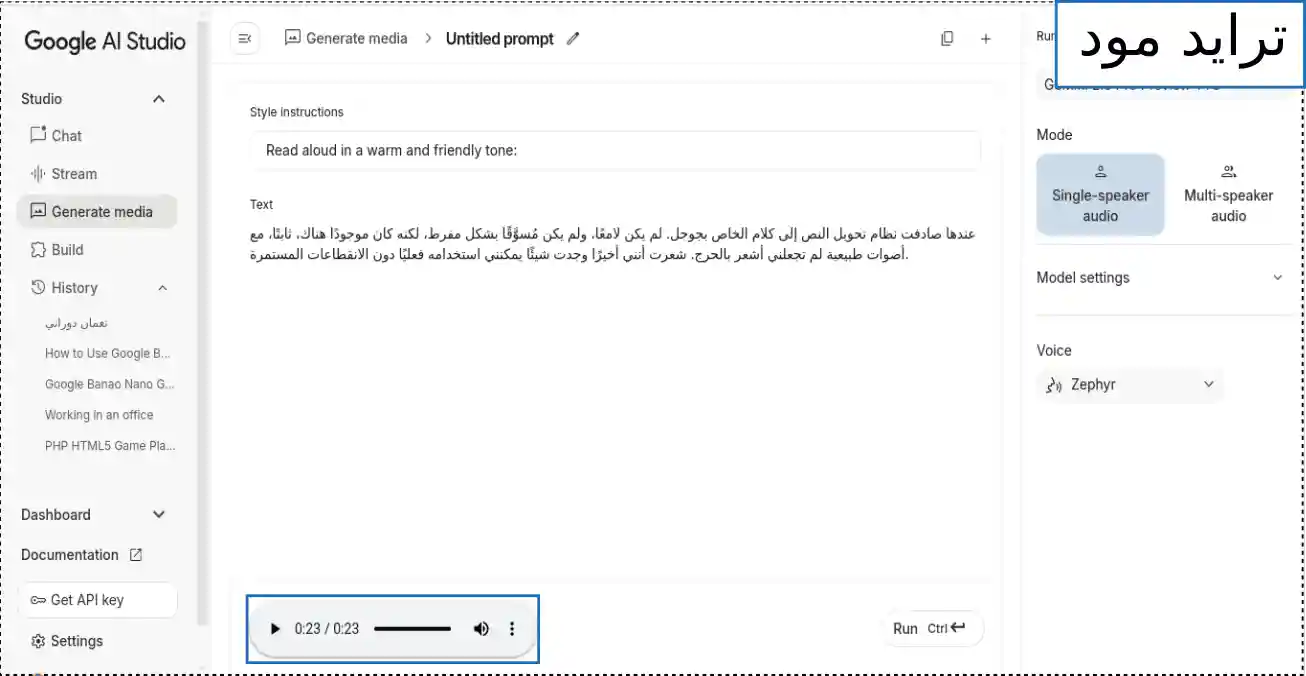Click the plus icon for new prompt
Image resolution: width=1306 pixels, height=676 pixels.
tap(986, 39)
